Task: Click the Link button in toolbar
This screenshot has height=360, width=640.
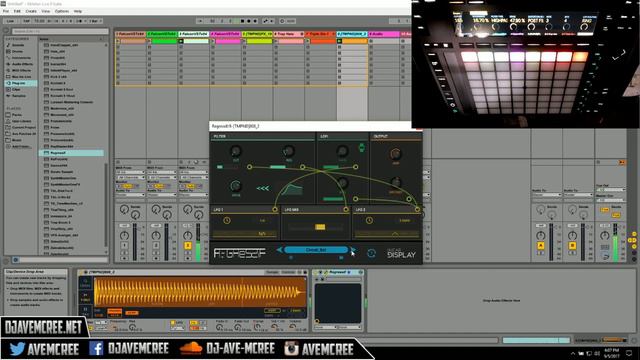Action: pyautogui.click(x=11, y=21)
